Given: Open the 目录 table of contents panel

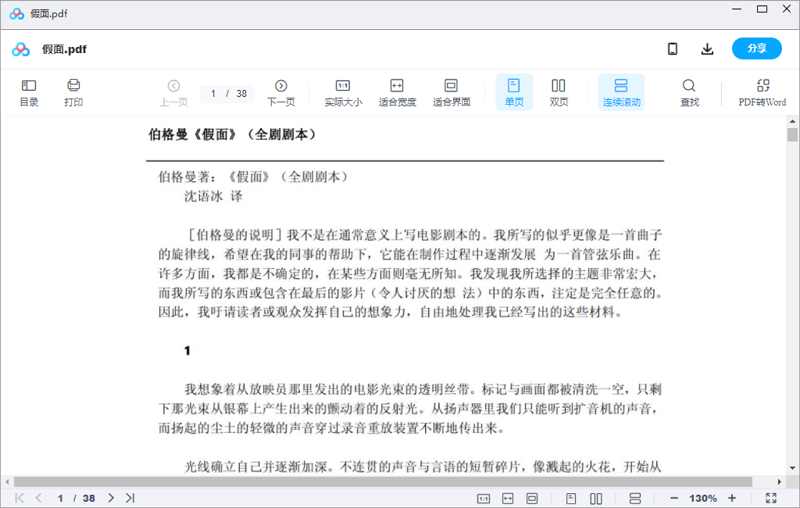Looking at the screenshot, I should click(x=29, y=92).
